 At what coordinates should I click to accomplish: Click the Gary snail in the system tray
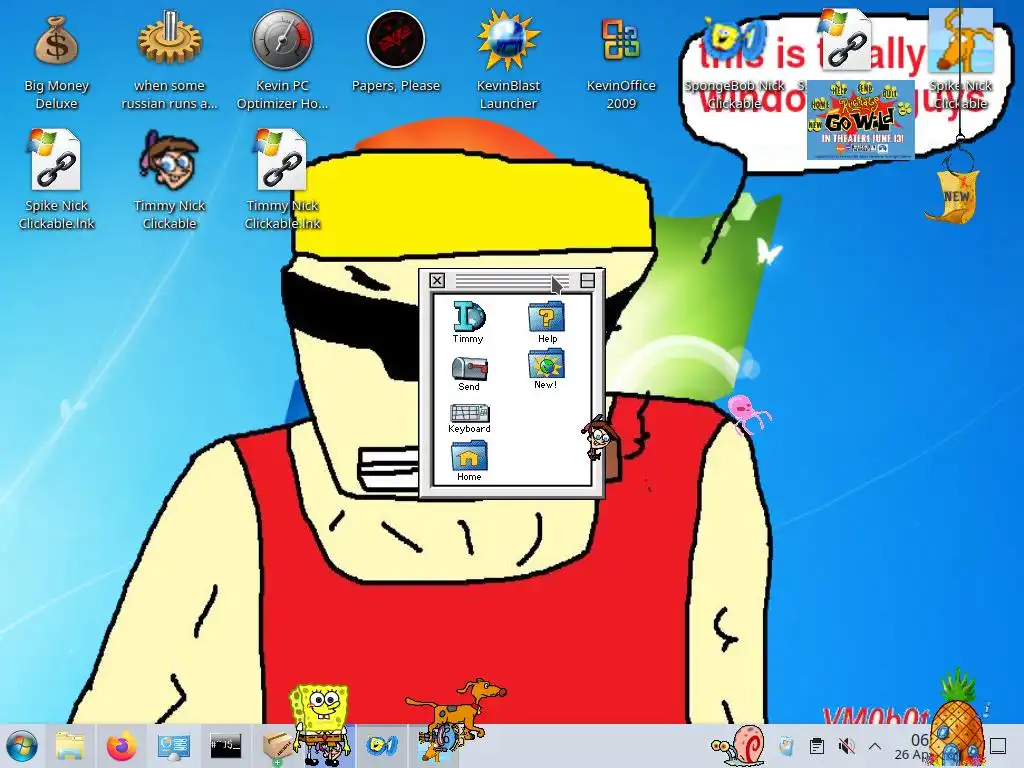(x=738, y=743)
